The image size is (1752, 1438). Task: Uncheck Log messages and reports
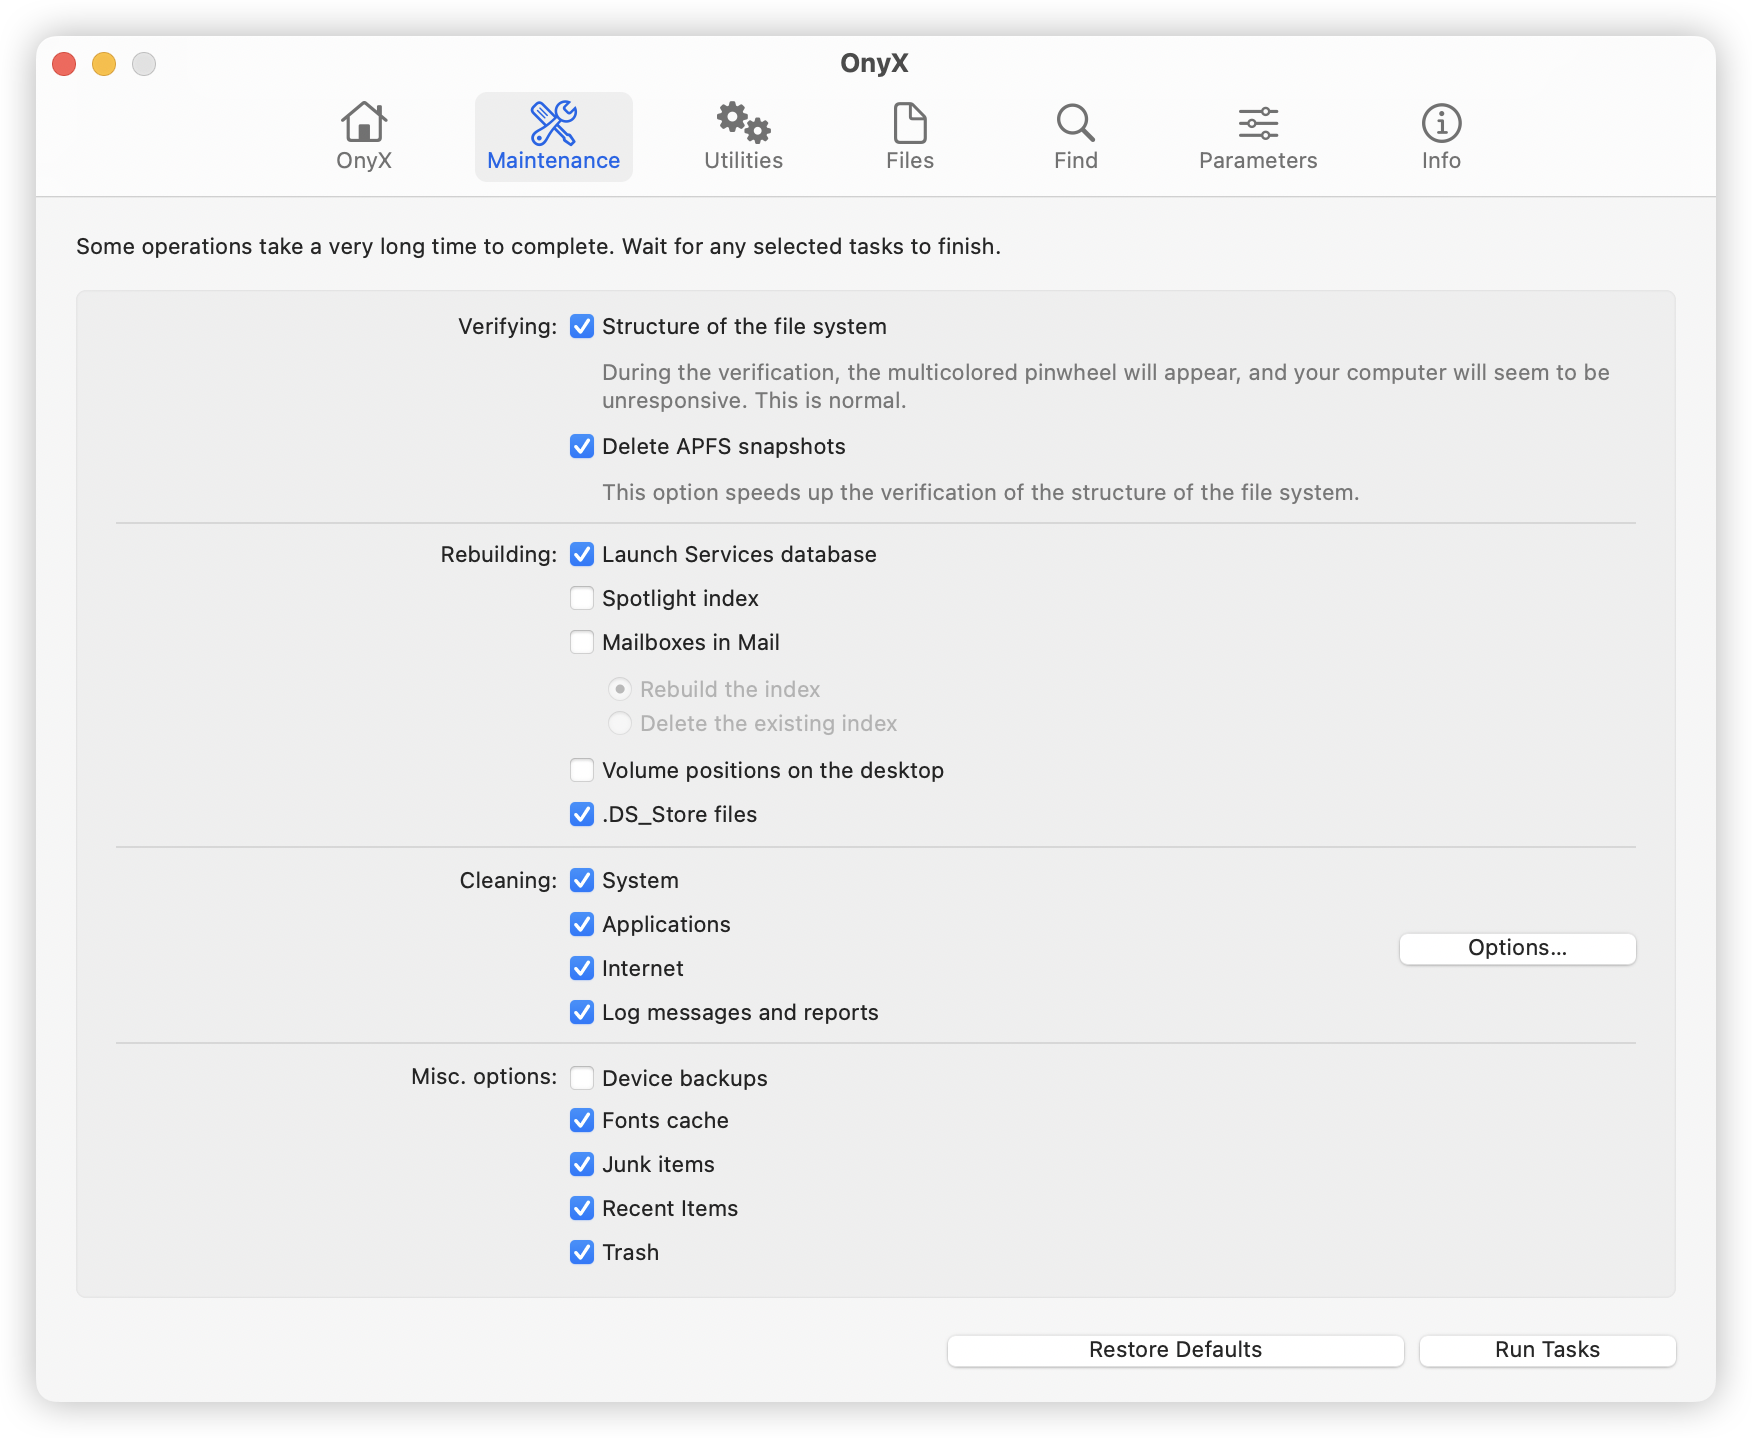click(582, 1012)
